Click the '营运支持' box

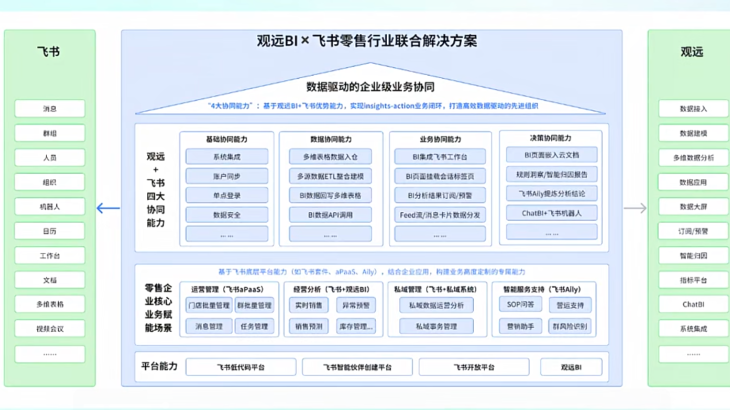tap(570, 305)
